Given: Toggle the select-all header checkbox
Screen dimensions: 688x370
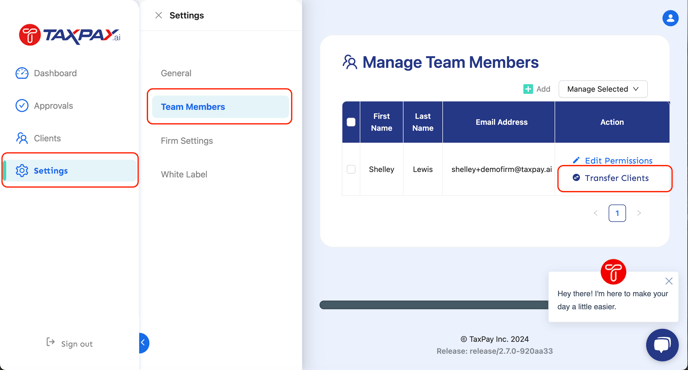Looking at the screenshot, I should [351, 122].
